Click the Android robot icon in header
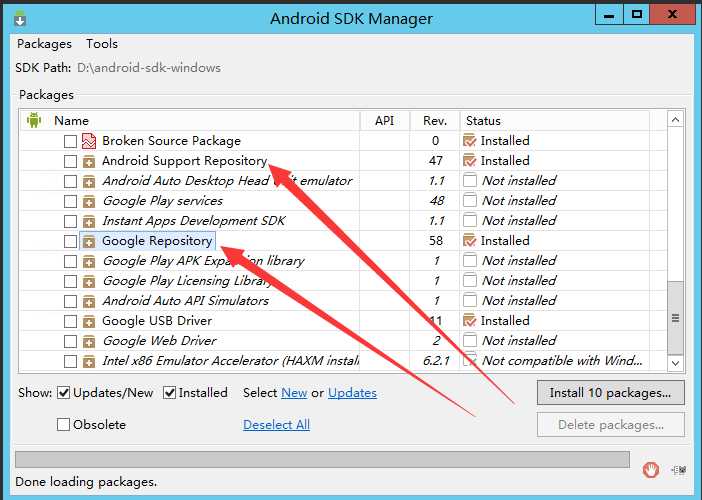 click(x=34, y=120)
